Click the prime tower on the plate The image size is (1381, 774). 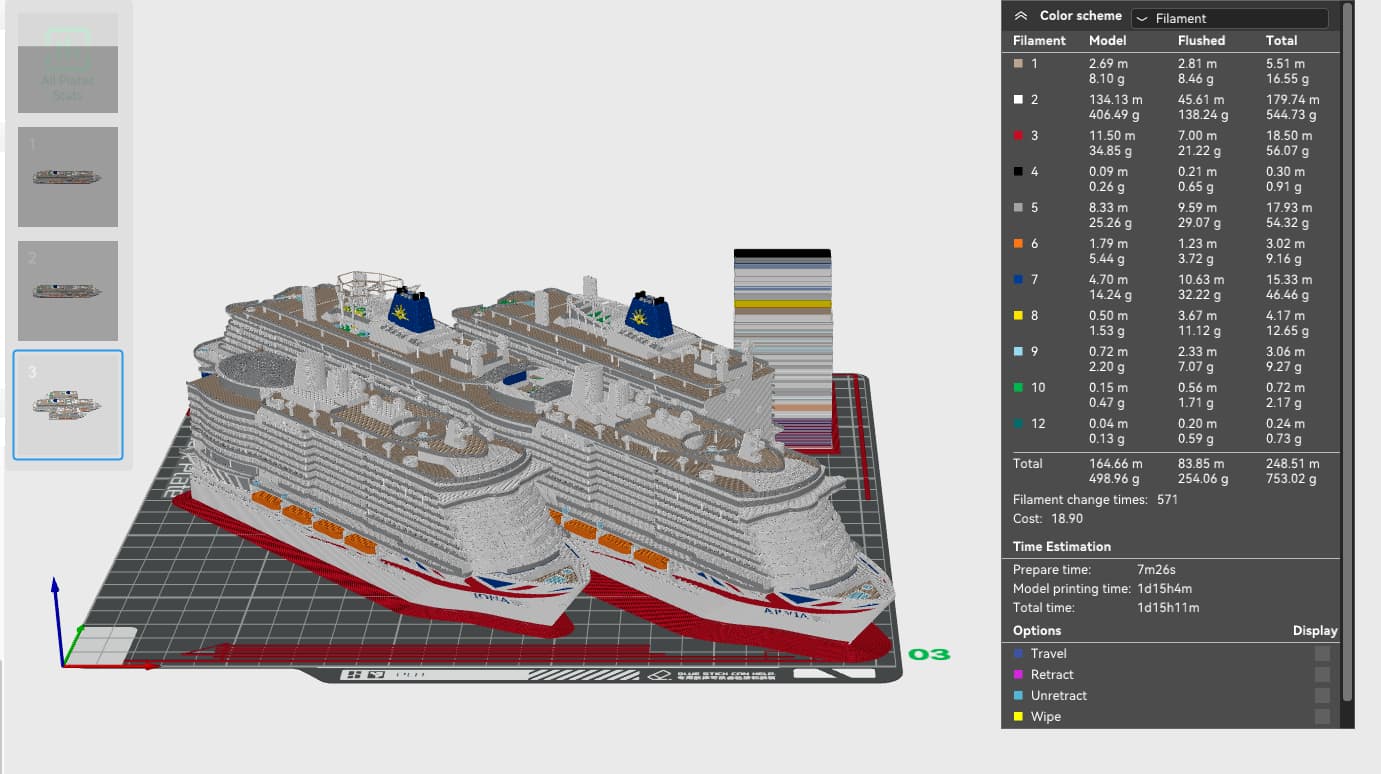pos(783,348)
